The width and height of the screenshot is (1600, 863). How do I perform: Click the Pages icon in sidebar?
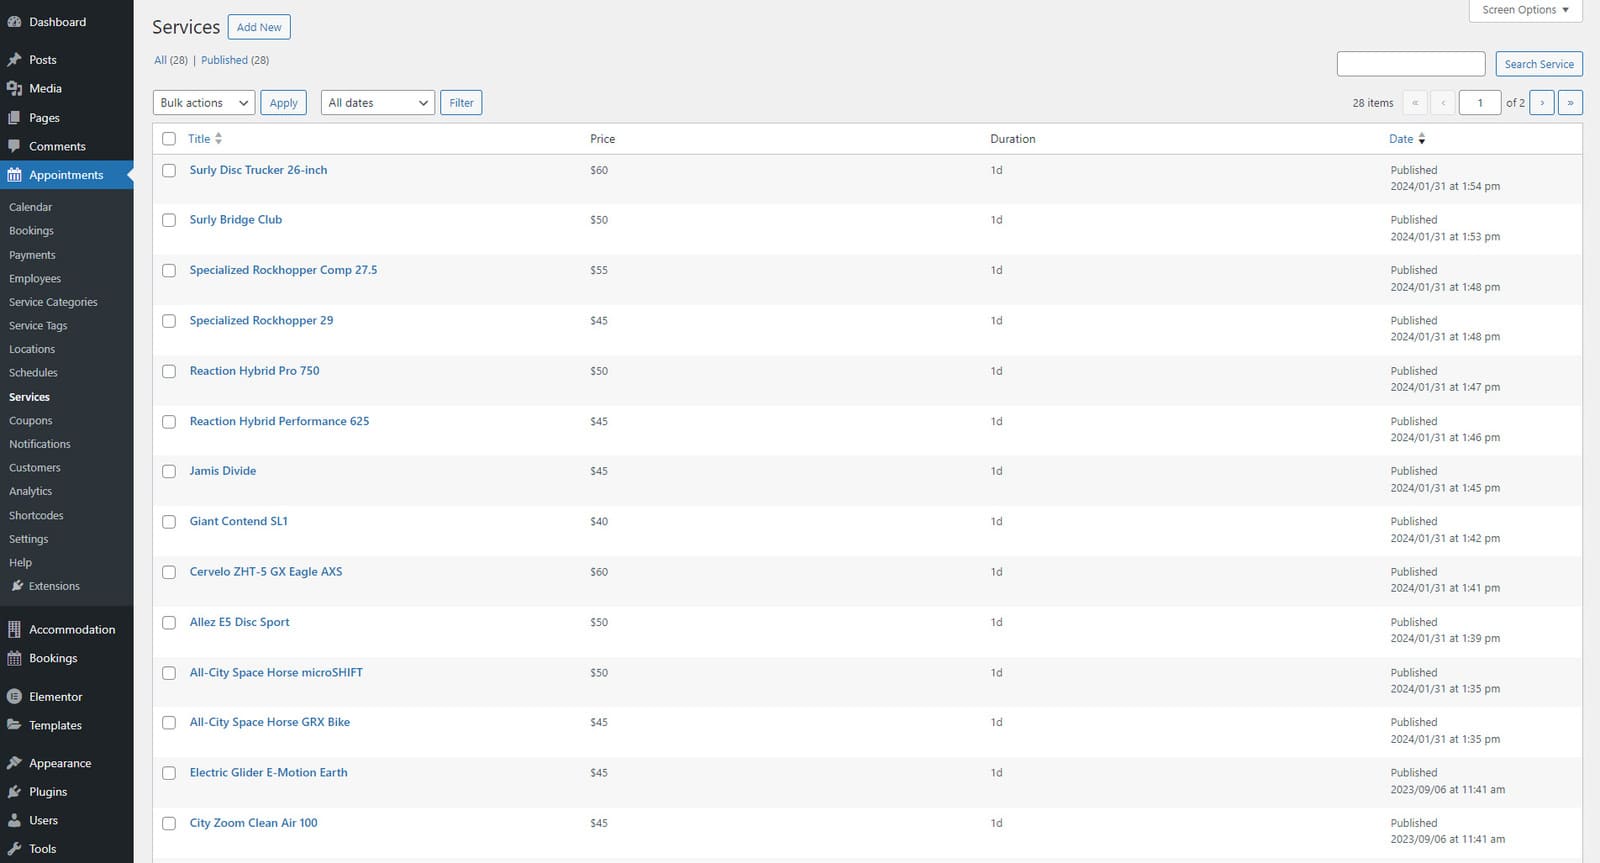coord(14,118)
